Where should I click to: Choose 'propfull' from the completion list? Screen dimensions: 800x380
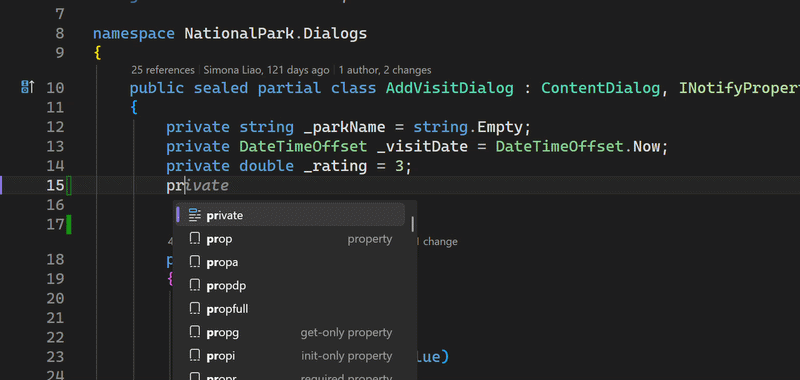tap(290, 309)
